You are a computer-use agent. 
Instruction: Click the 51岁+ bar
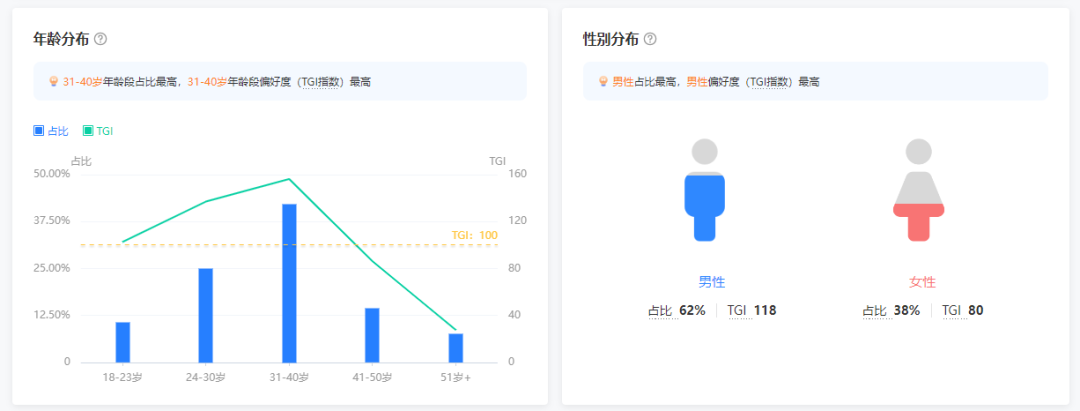tap(456, 347)
